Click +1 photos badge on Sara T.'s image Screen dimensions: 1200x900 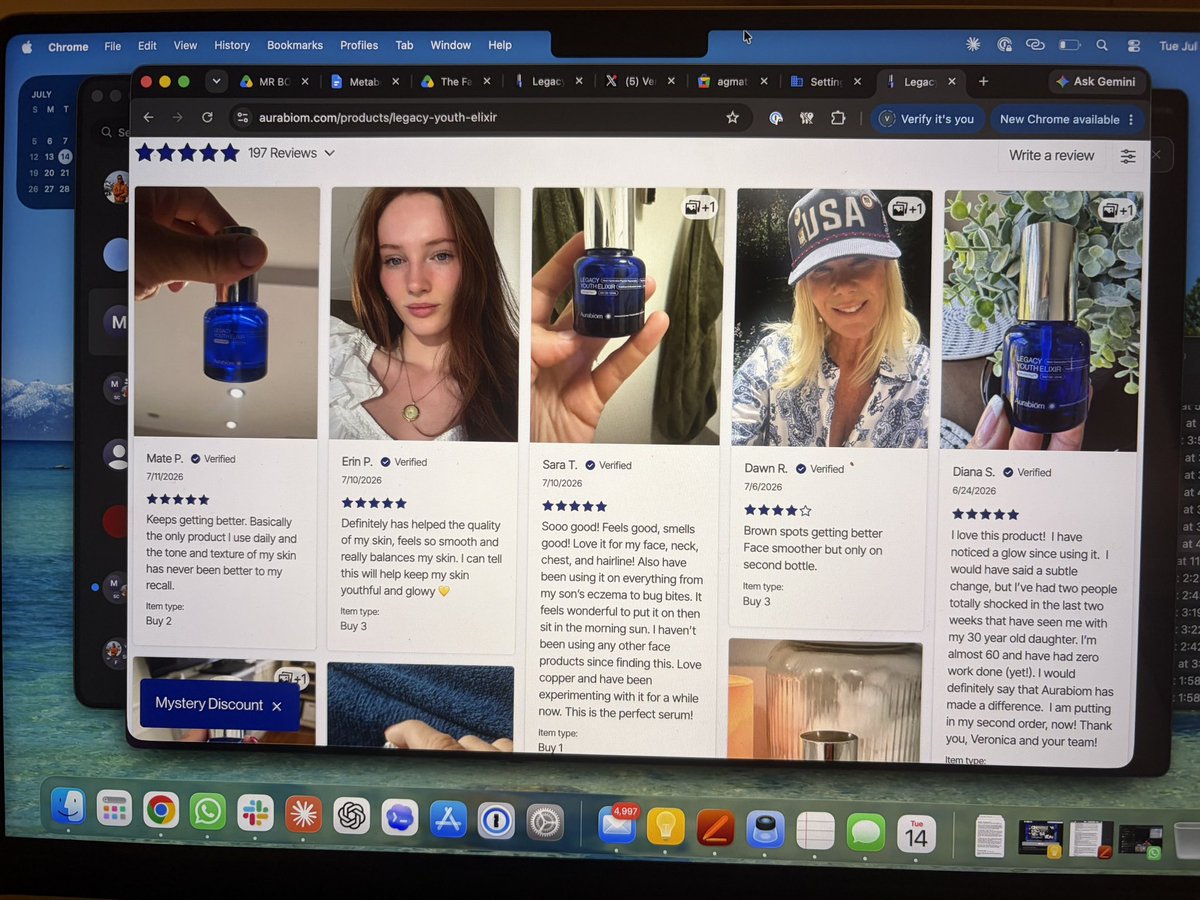point(700,207)
